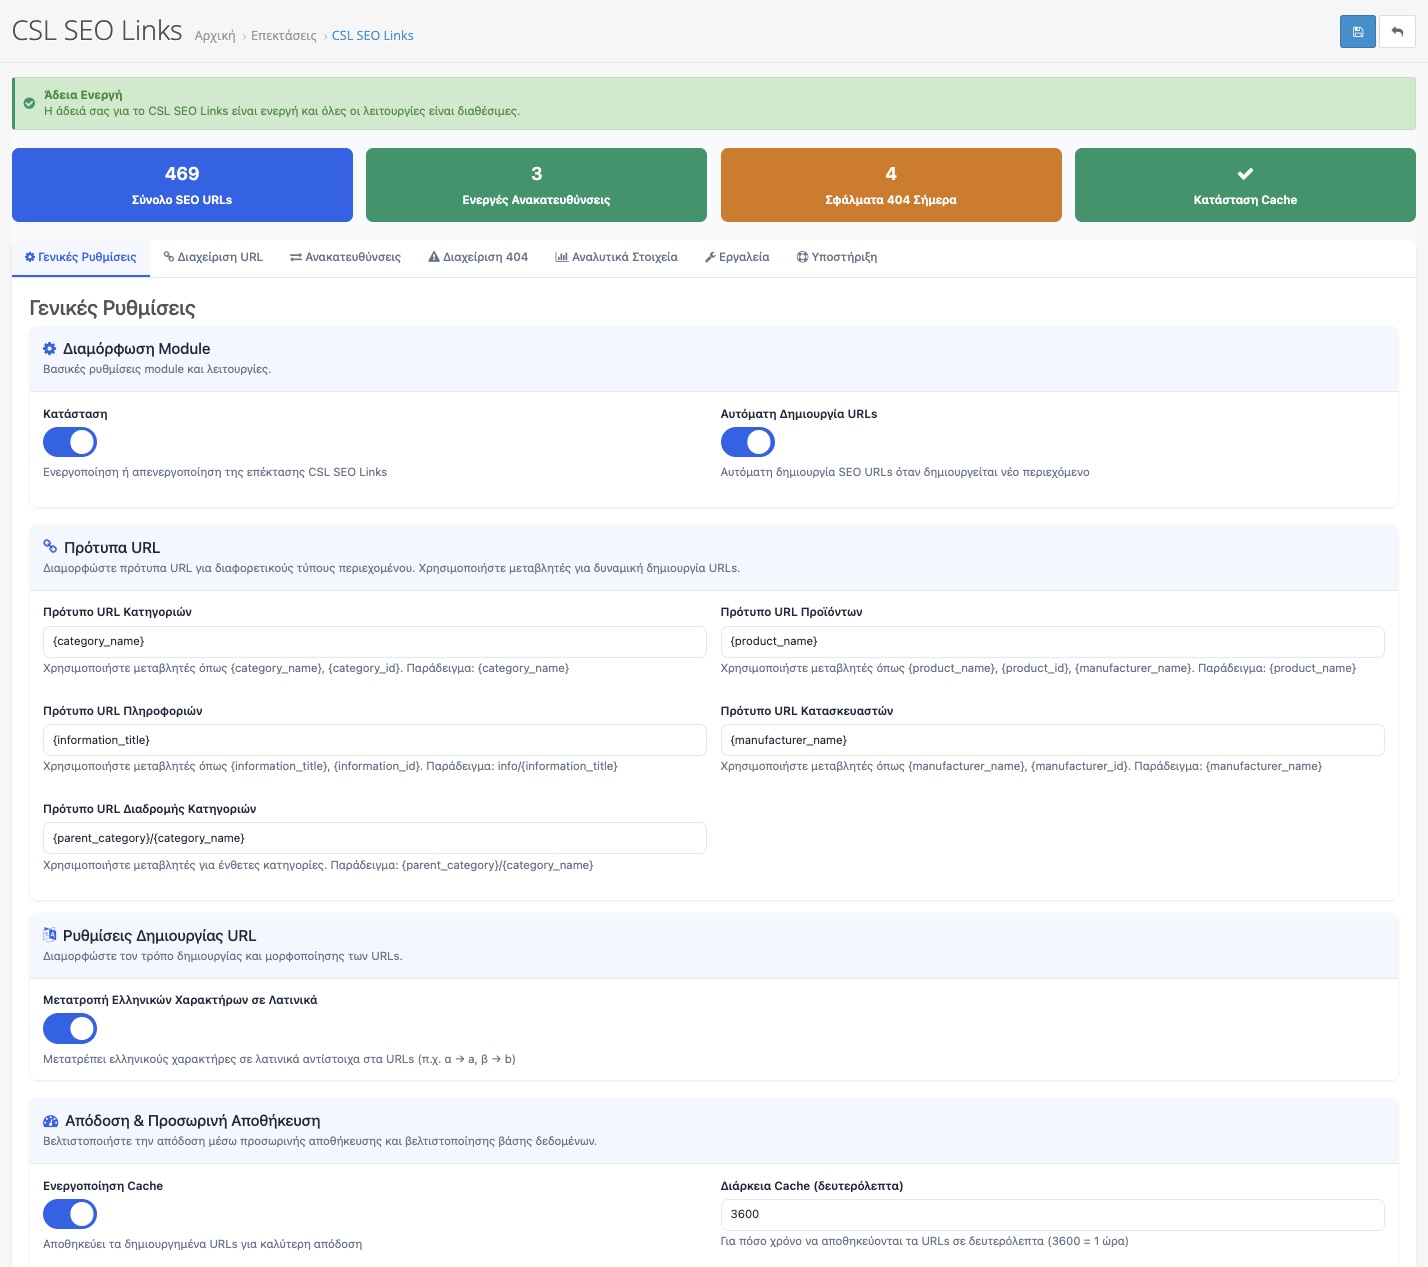The width and height of the screenshot is (1428, 1267).
Task: Click the link icon beside Πρότυπα URL
Action: click(x=50, y=547)
